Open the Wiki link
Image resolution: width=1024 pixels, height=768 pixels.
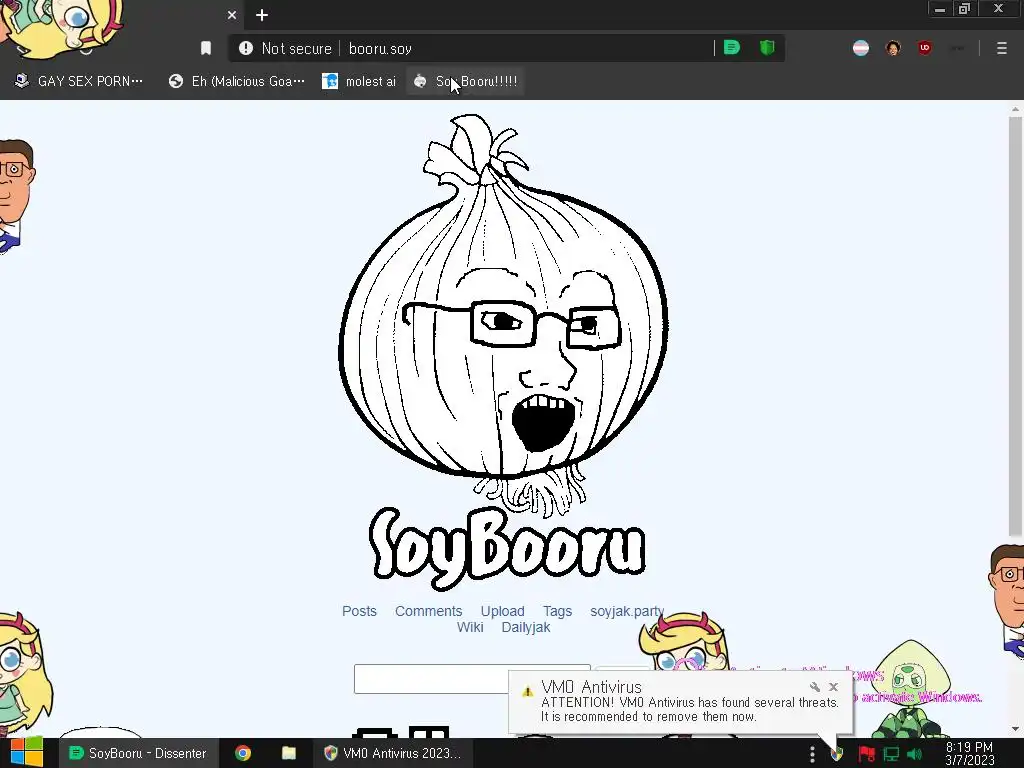click(x=470, y=628)
